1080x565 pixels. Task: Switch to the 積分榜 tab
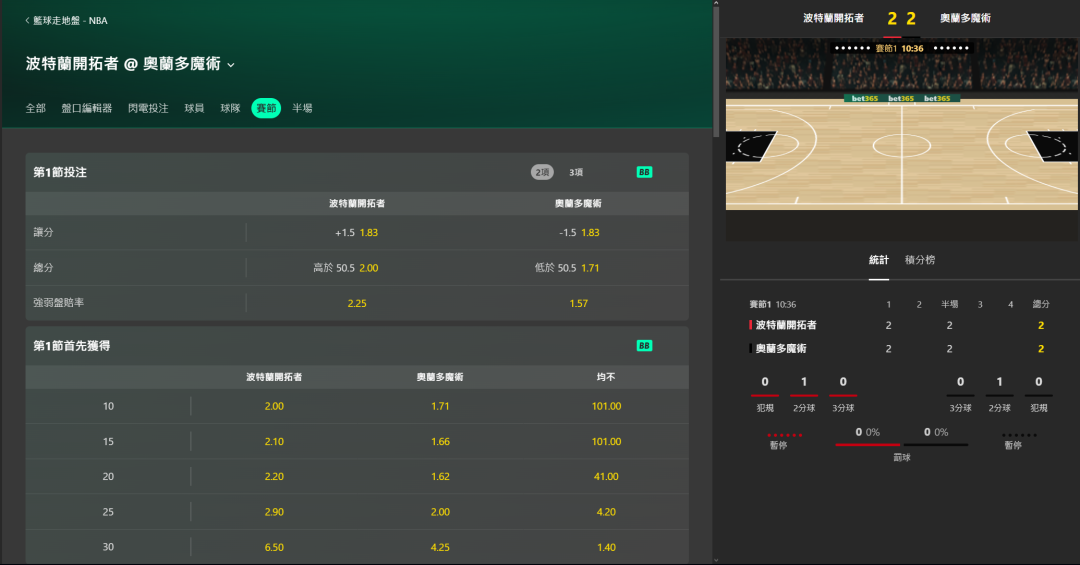(x=920, y=260)
